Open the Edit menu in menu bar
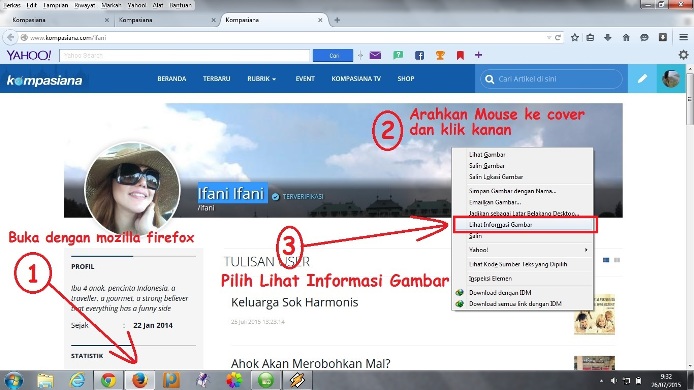 click(31, 5)
